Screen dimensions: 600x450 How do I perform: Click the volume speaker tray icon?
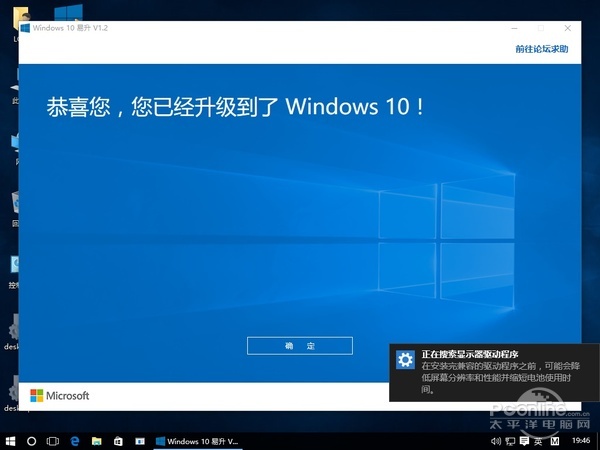click(x=496, y=441)
